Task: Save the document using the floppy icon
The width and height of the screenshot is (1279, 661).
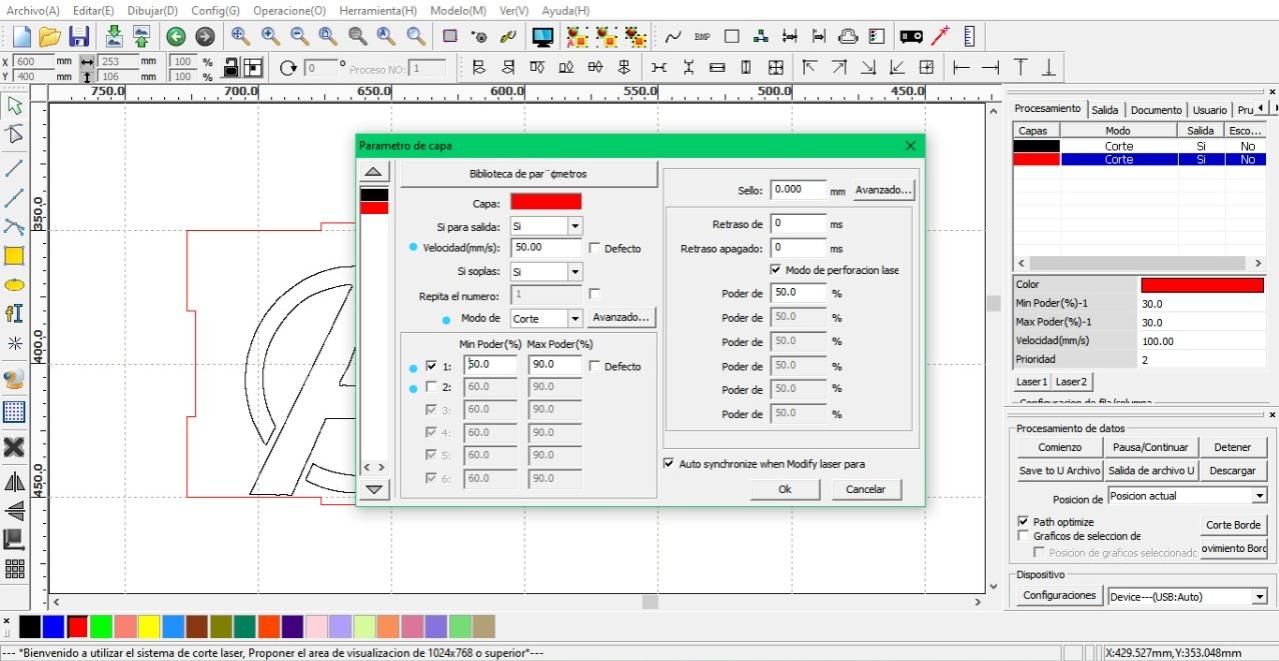Action: (x=79, y=37)
